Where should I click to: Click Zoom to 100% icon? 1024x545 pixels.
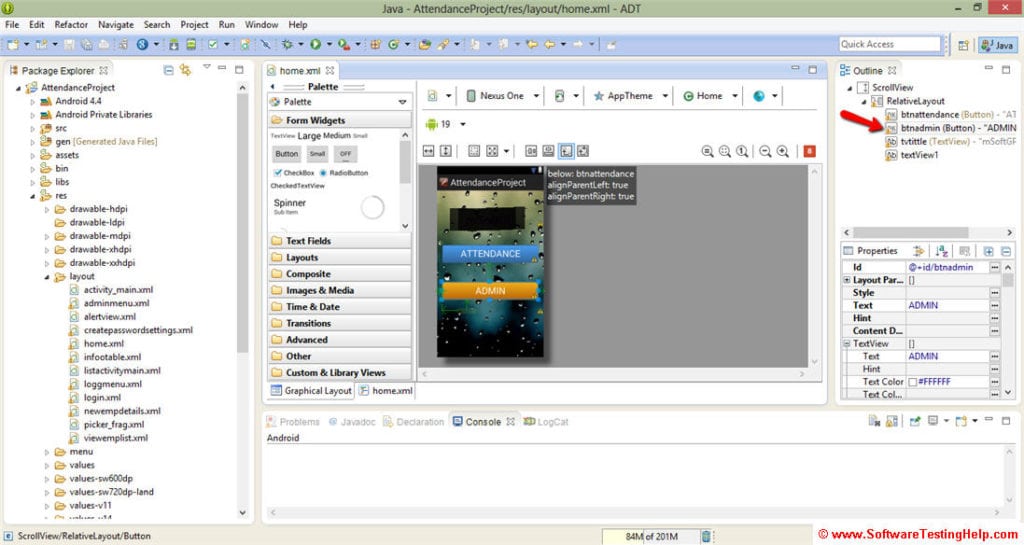(743, 151)
